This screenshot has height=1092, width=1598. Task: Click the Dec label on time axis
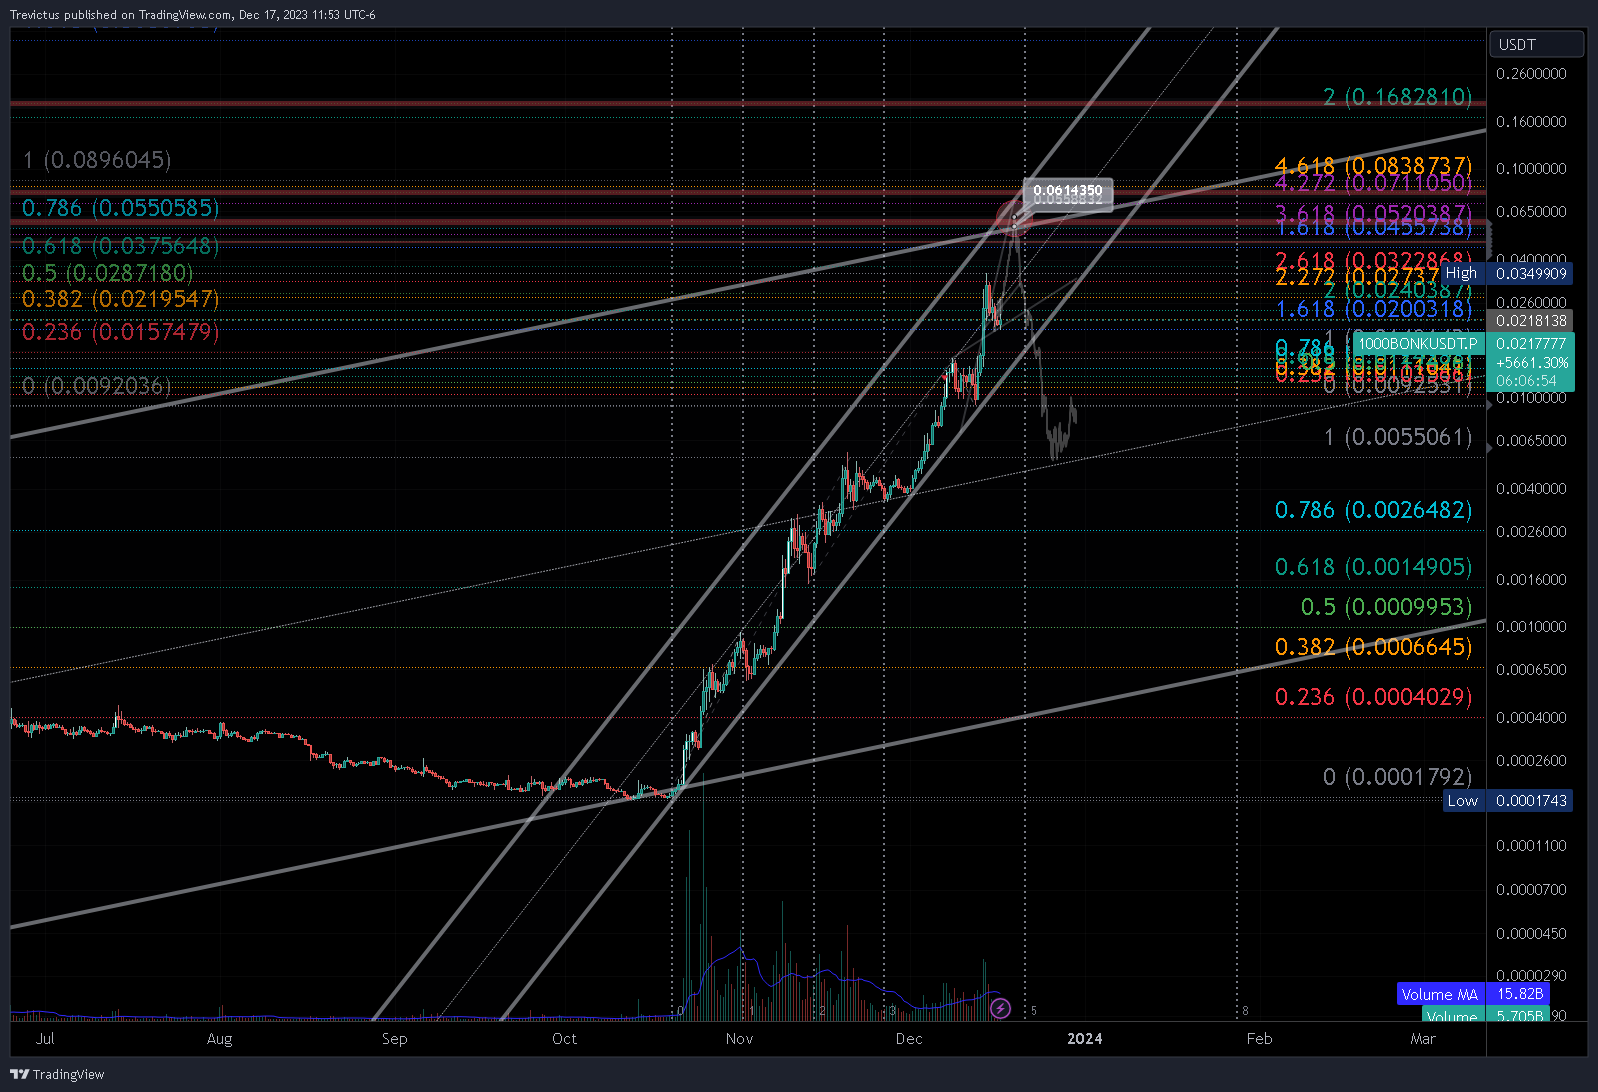(909, 1038)
